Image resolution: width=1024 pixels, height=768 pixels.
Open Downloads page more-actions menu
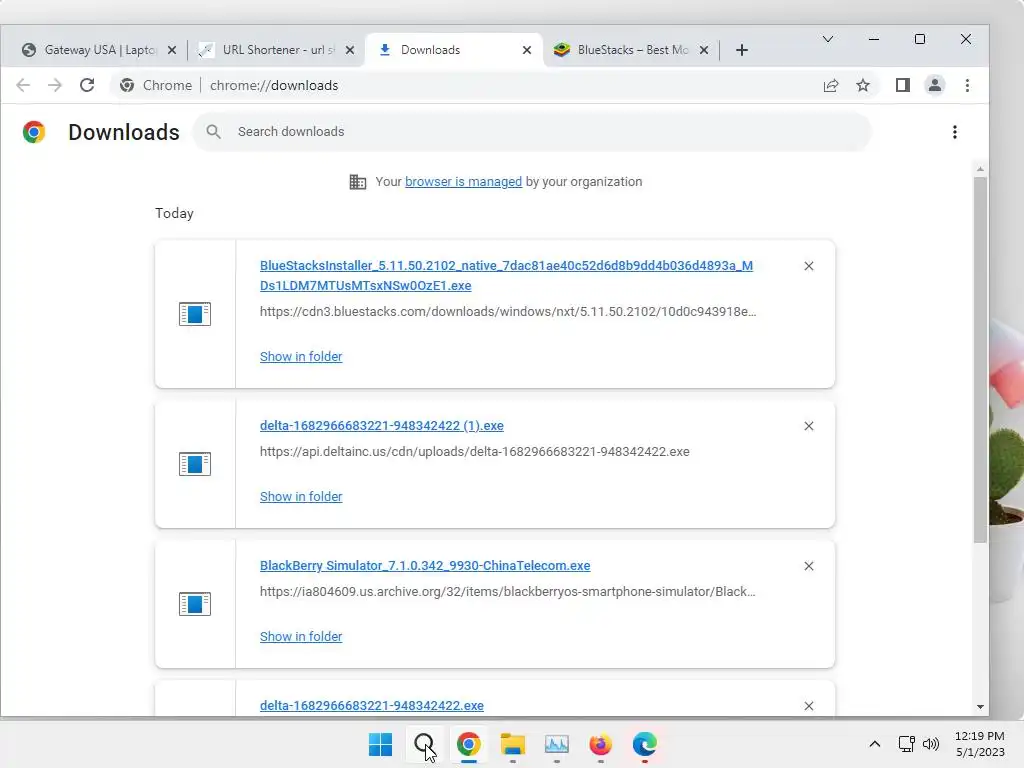955,132
